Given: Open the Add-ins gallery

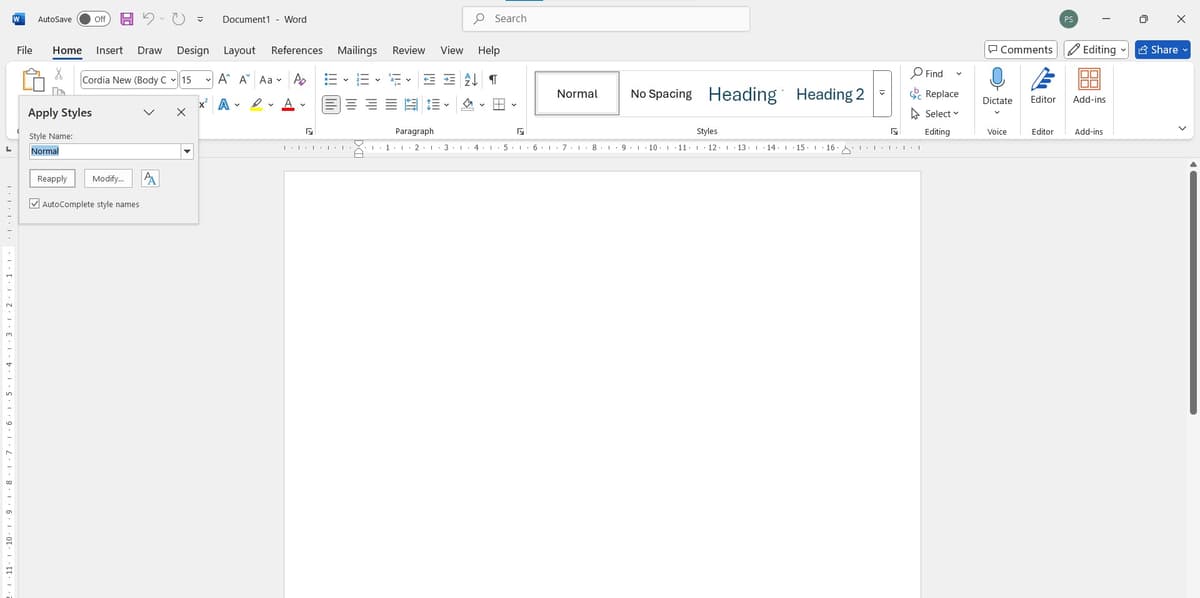Looking at the screenshot, I should 1089,86.
